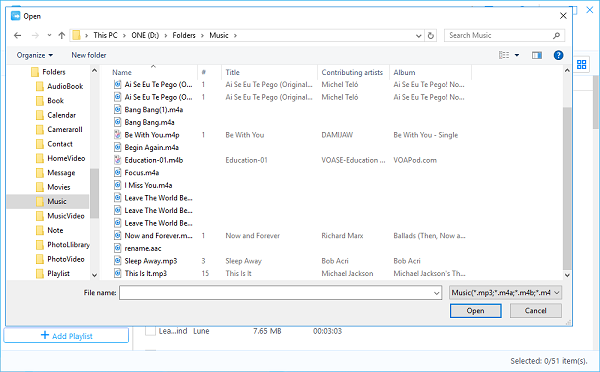Select Be With You.m4p file icon
This screenshot has height=372, width=600.
click(x=117, y=135)
